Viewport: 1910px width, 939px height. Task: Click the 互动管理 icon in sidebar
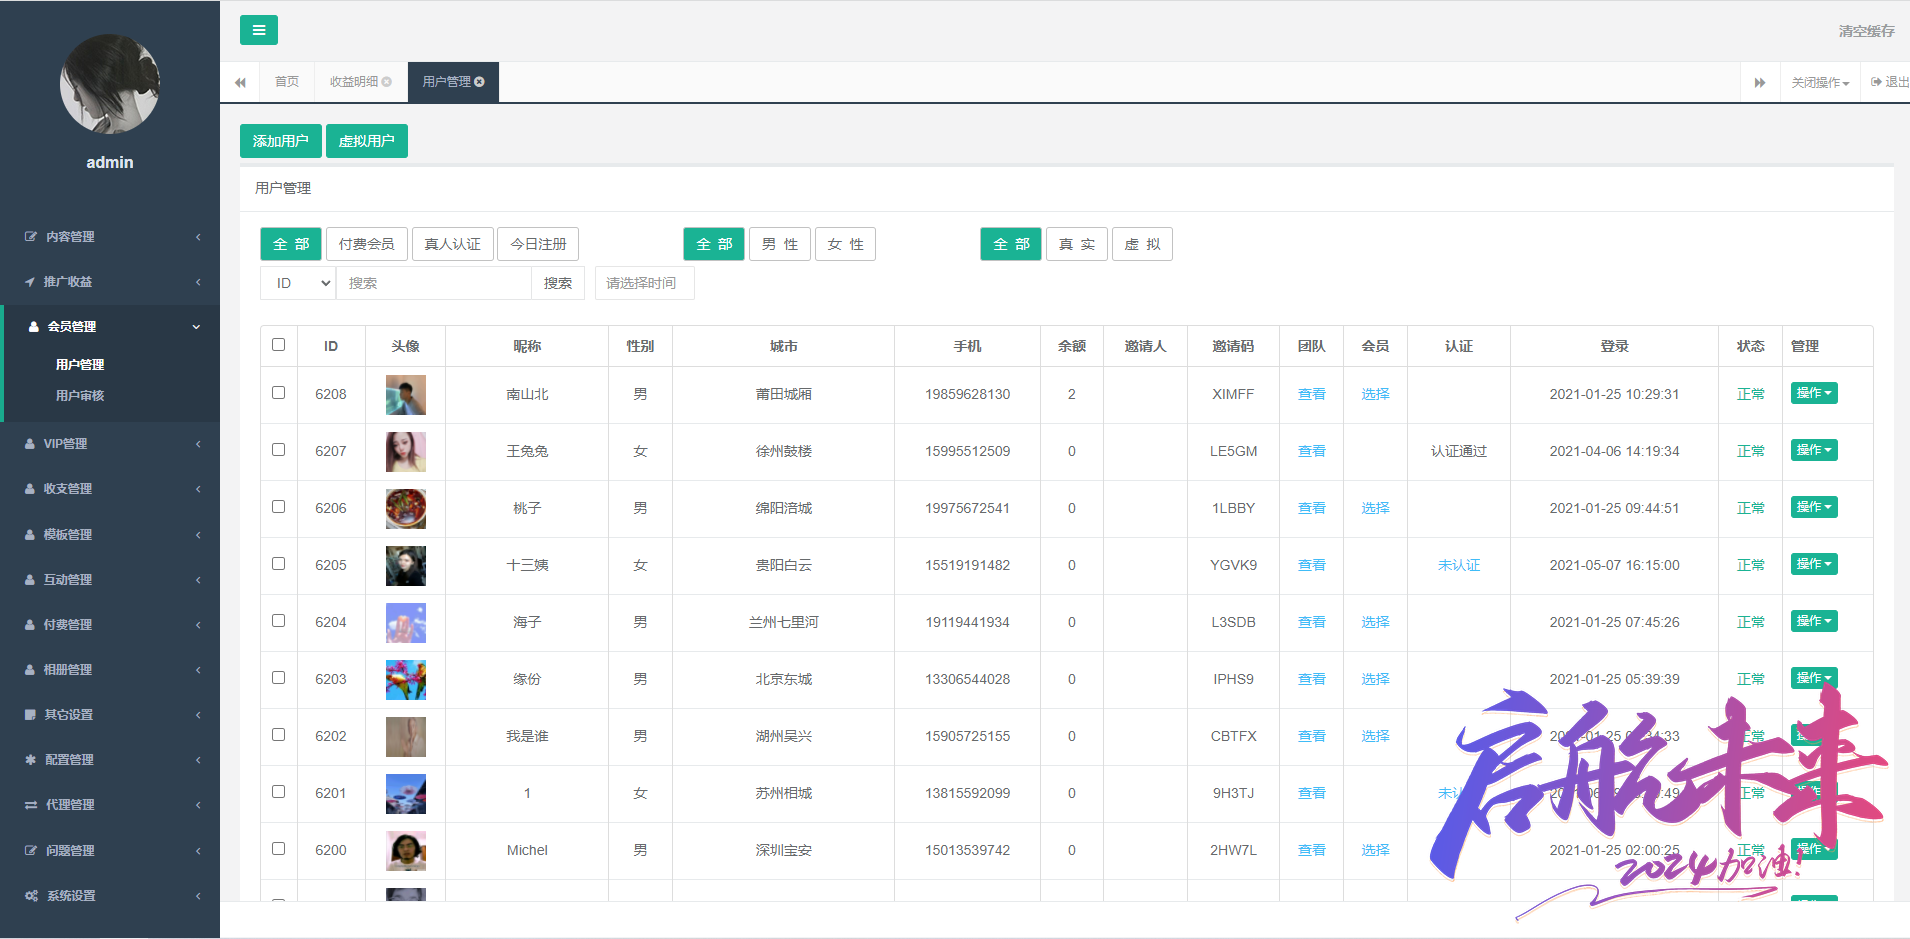(30, 580)
